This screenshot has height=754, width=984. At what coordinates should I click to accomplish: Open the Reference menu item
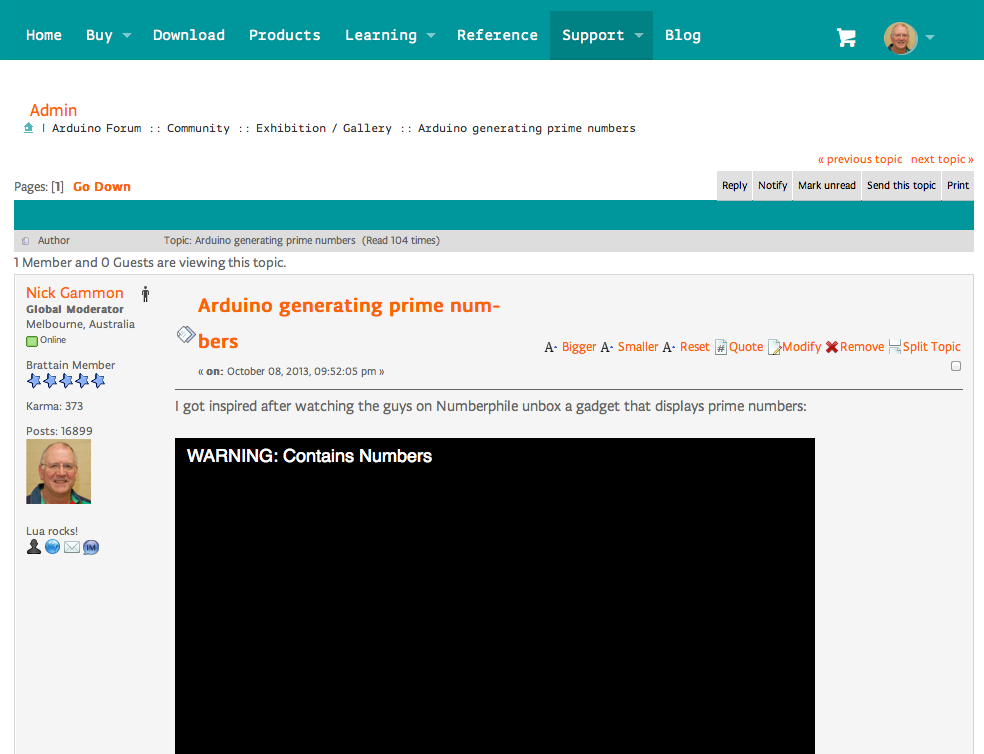point(497,35)
